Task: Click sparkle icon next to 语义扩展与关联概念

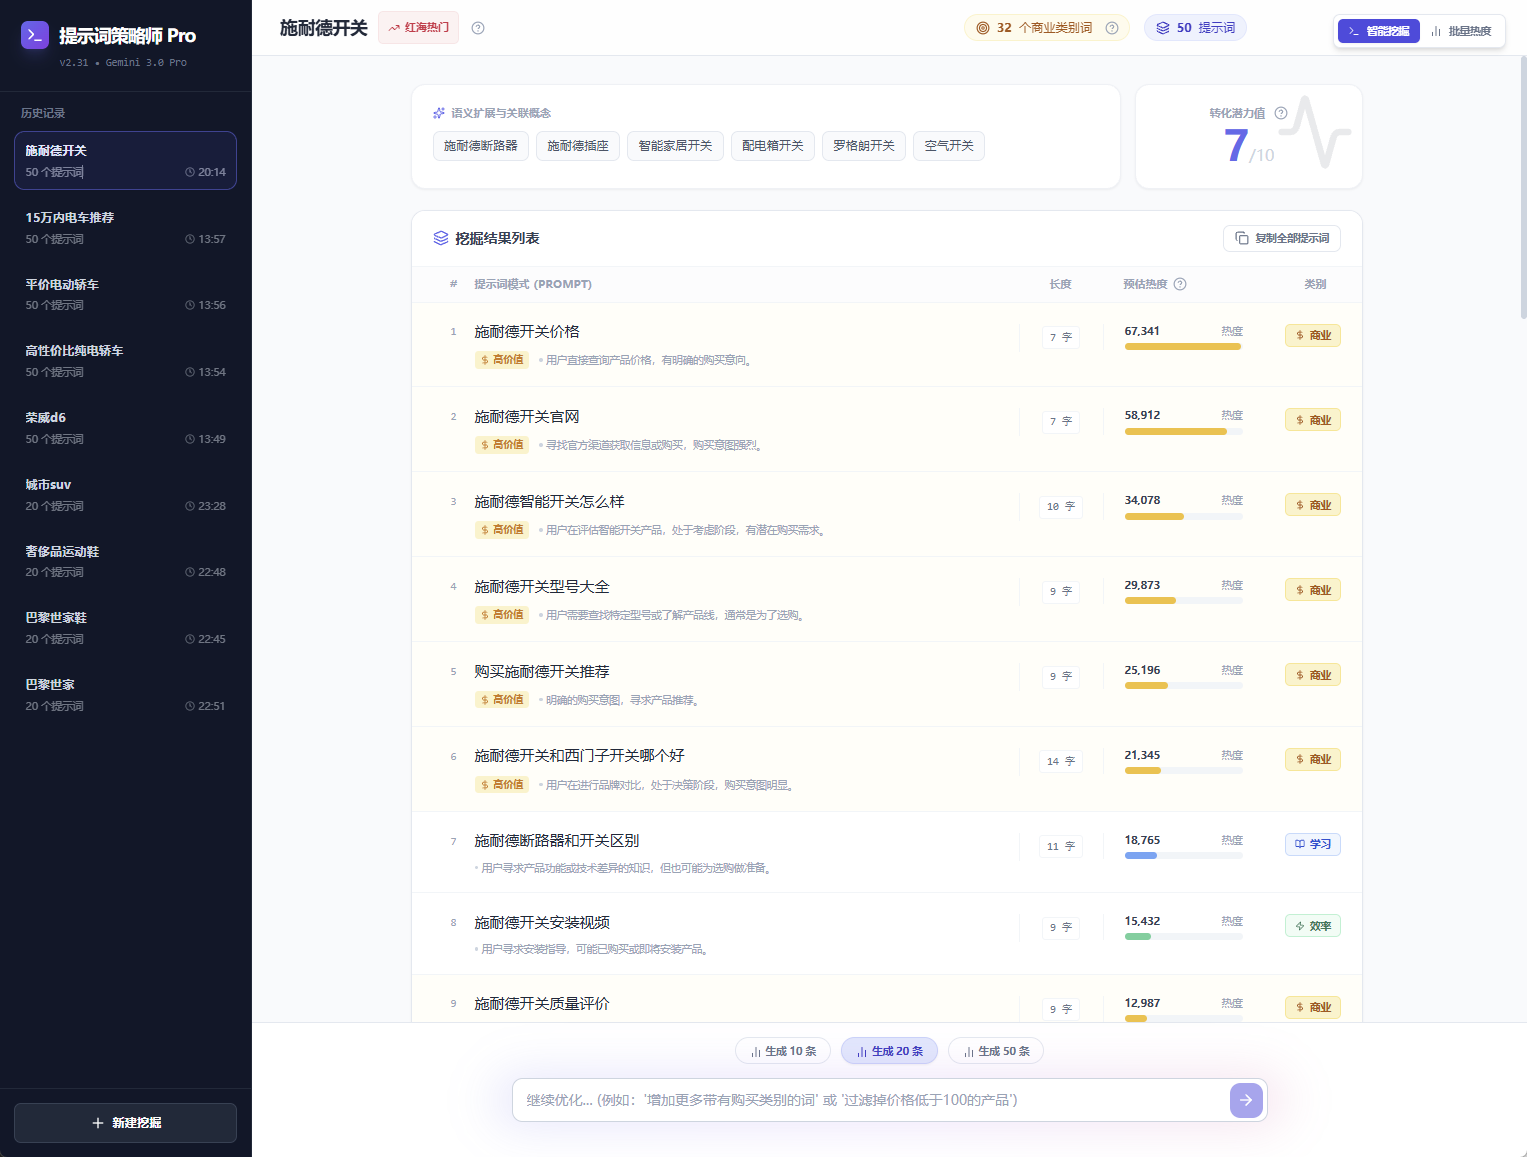Action: tap(439, 113)
